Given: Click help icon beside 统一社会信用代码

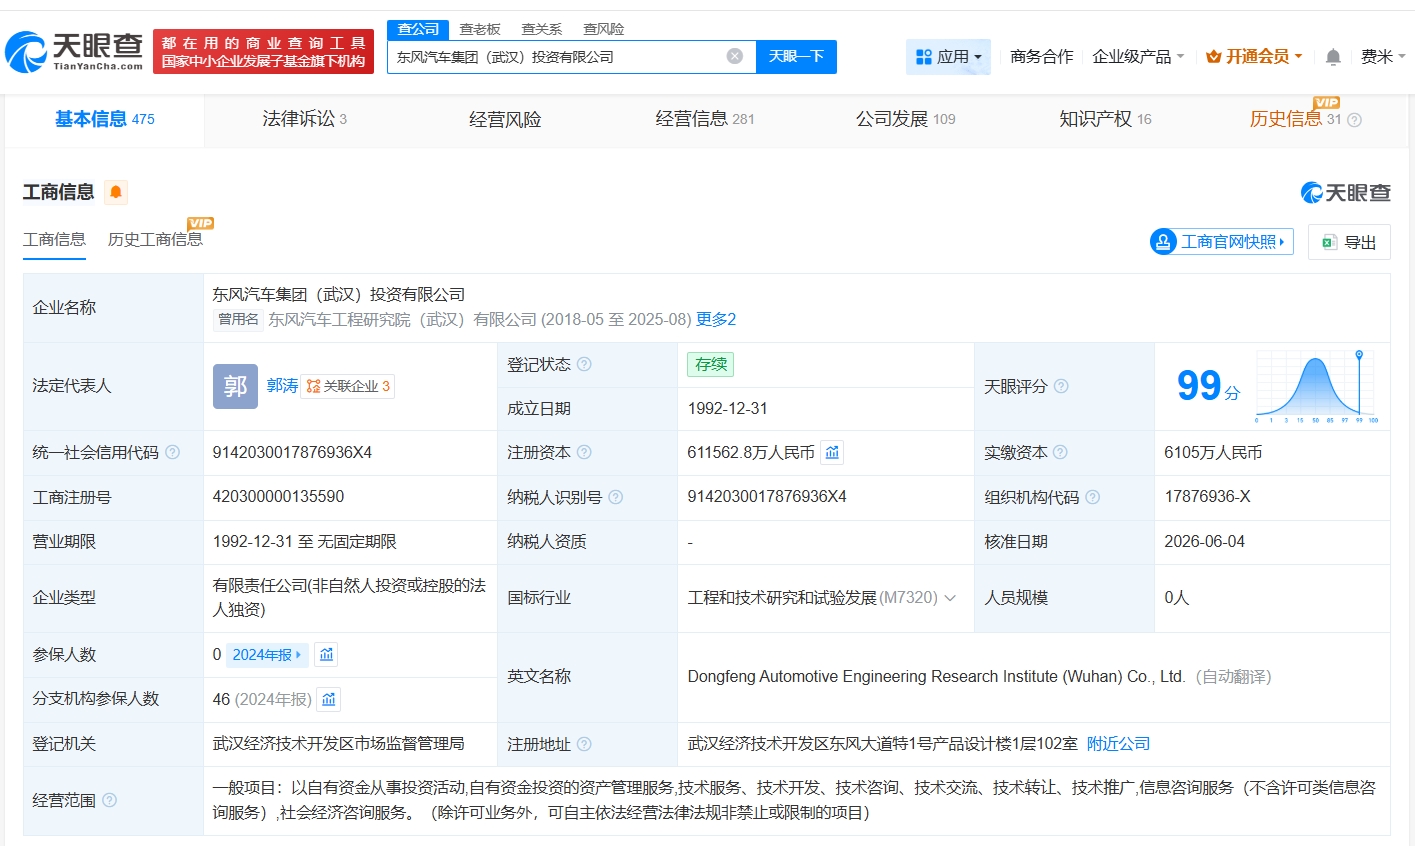Looking at the screenshot, I should 172,452.
